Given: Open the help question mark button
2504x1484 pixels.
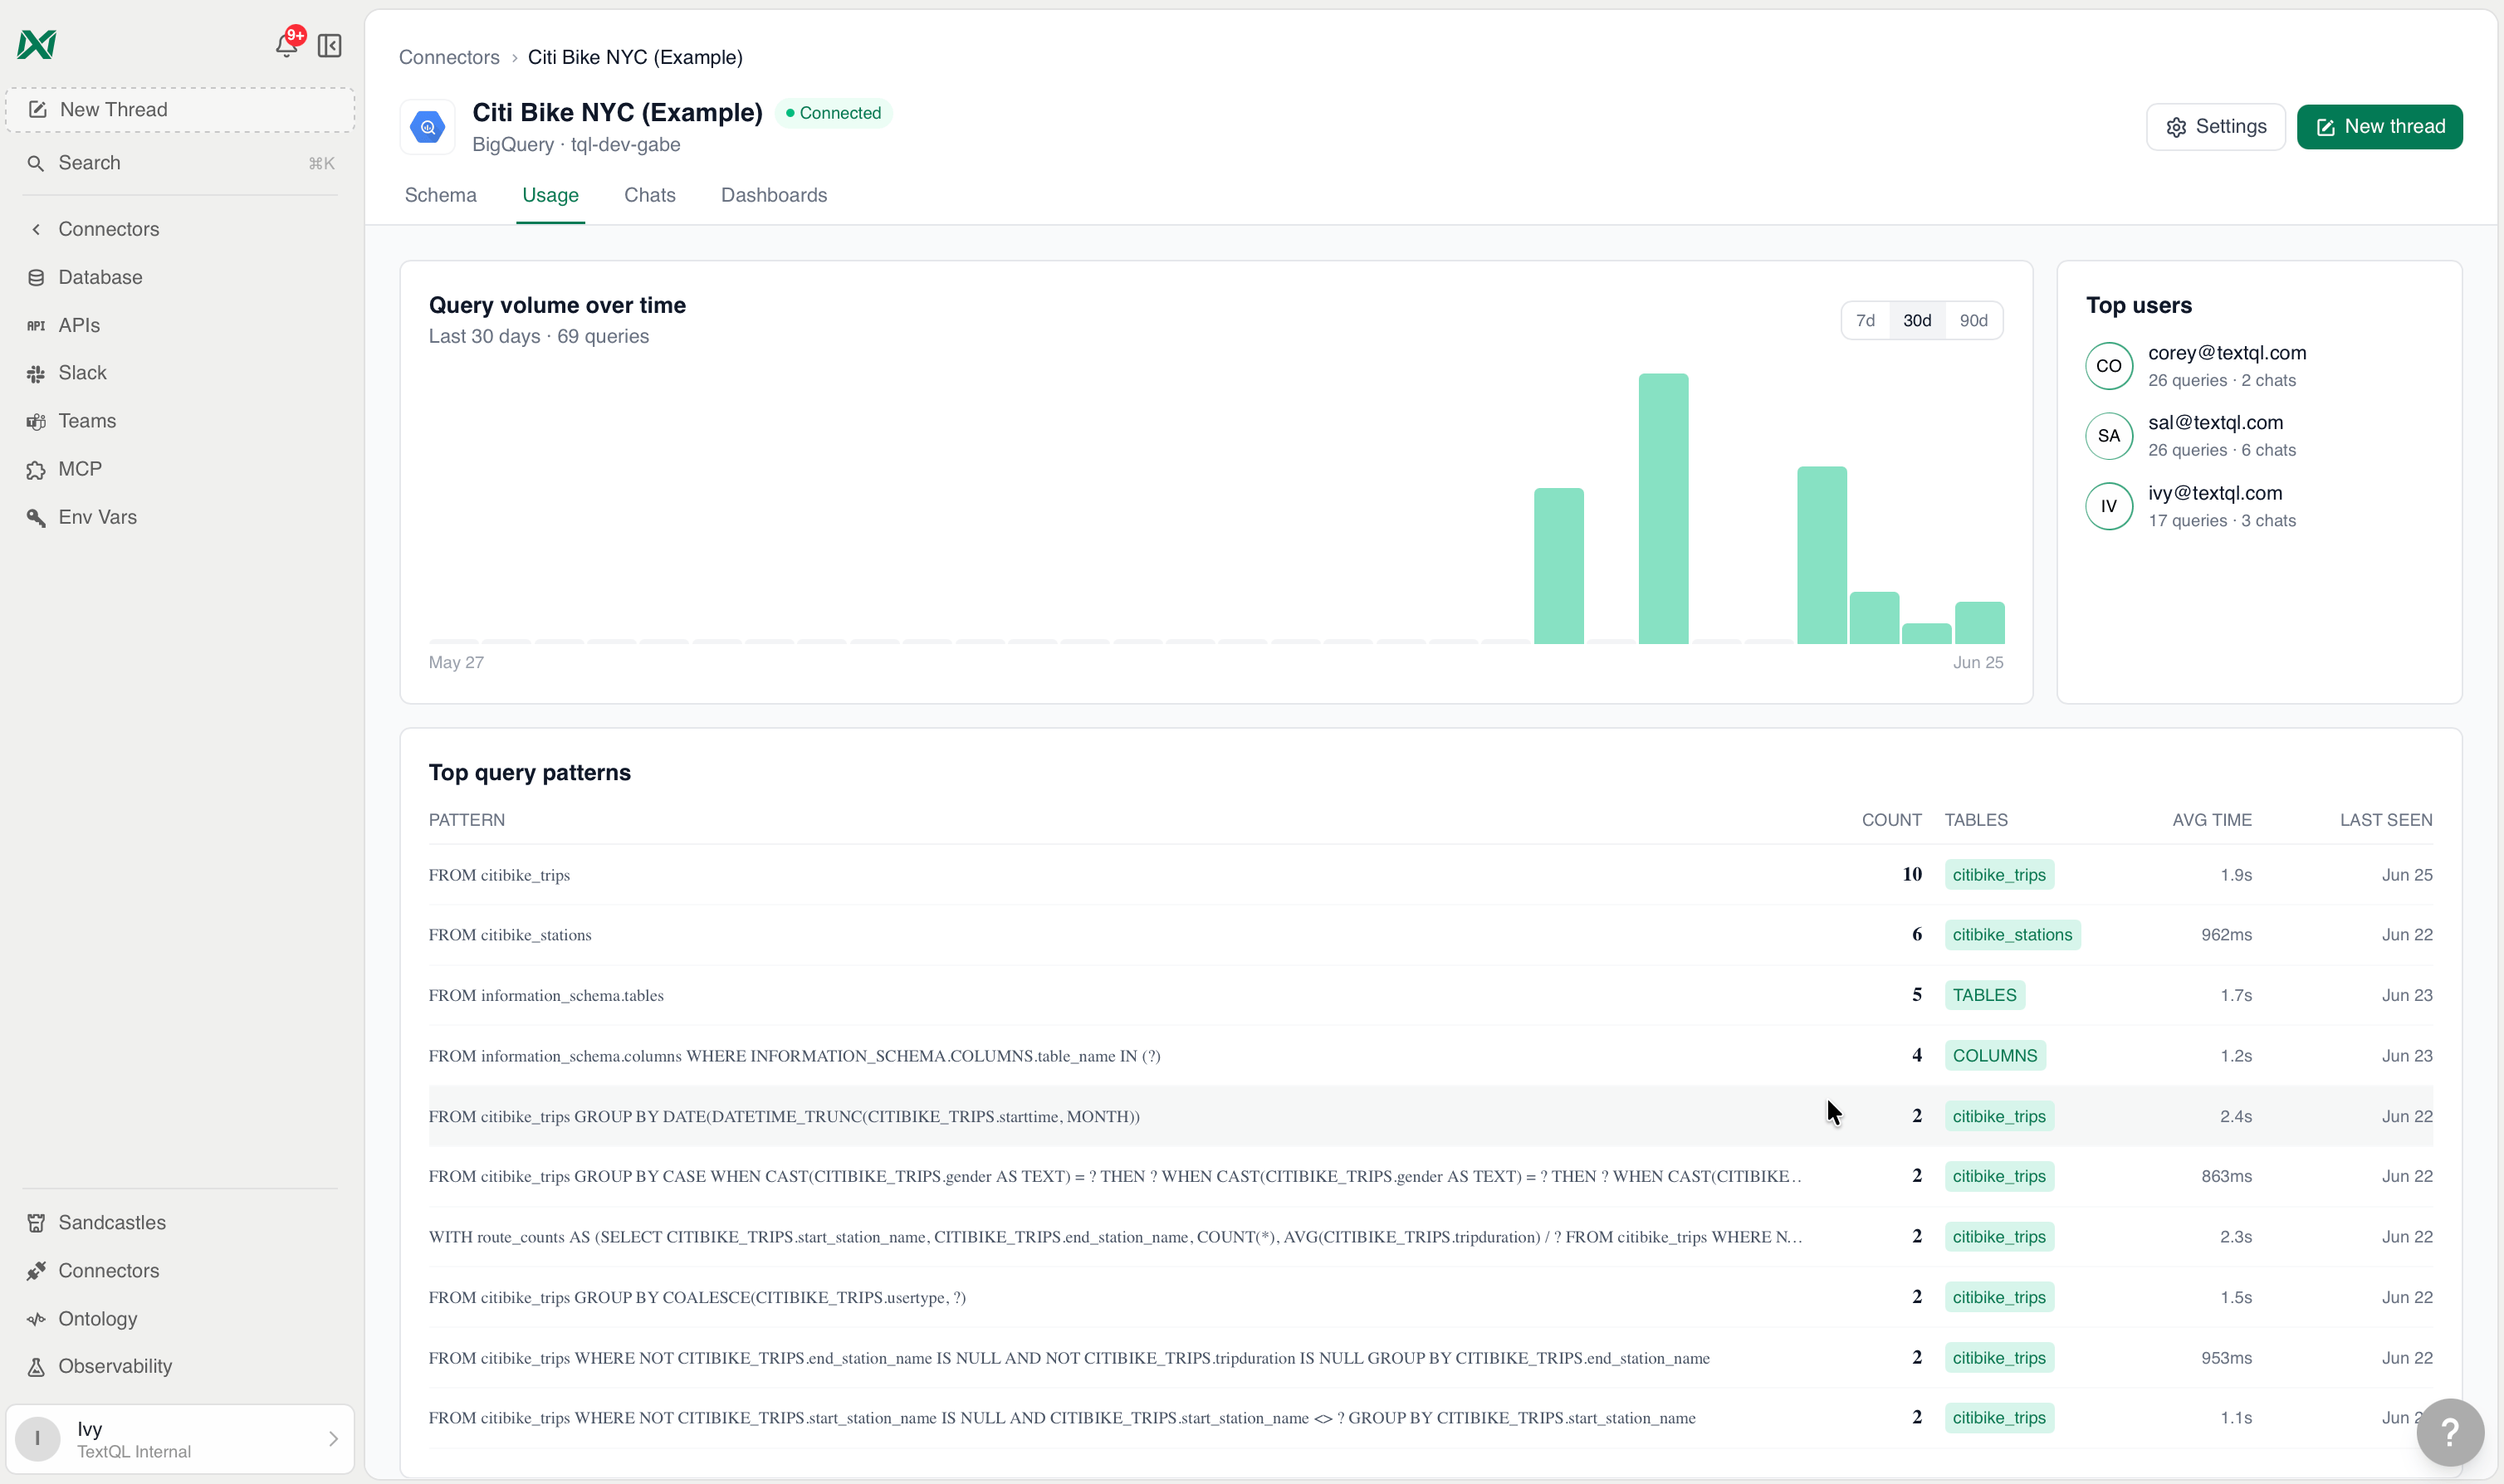Looking at the screenshot, I should [x=2449, y=1432].
